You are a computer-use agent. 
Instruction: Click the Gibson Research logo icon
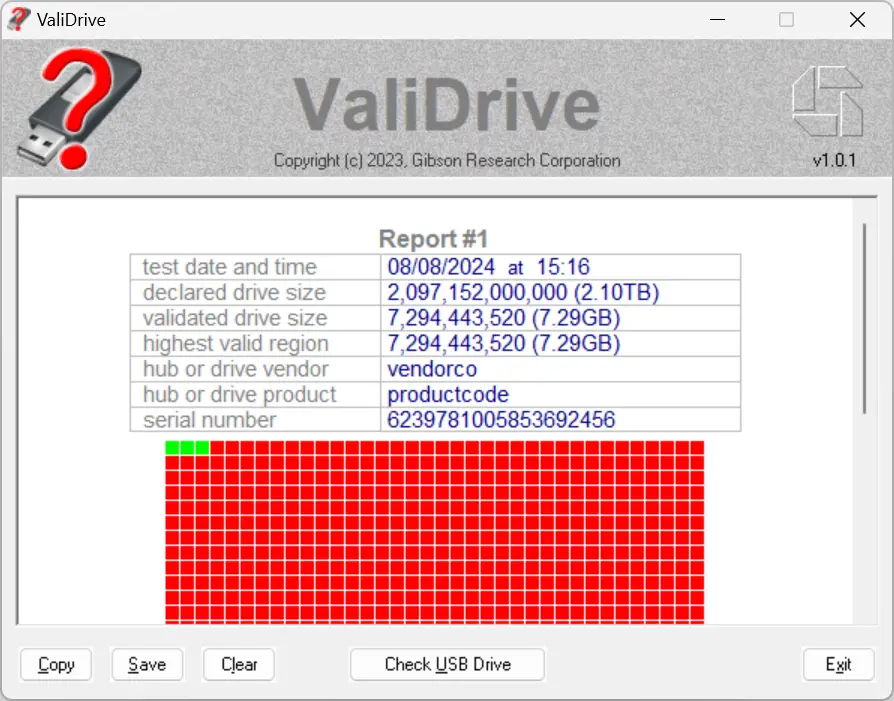(x=827, y=101)
